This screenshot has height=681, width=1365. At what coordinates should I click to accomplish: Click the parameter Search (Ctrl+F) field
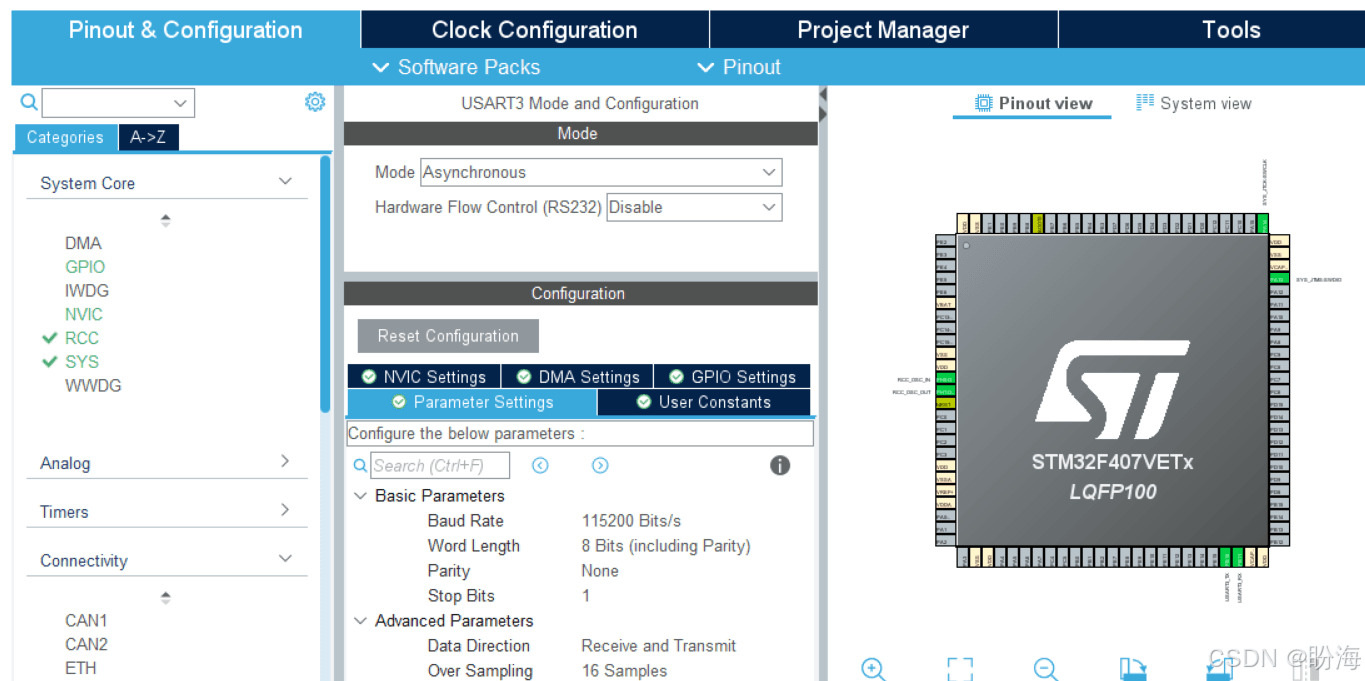coord(440,465)
